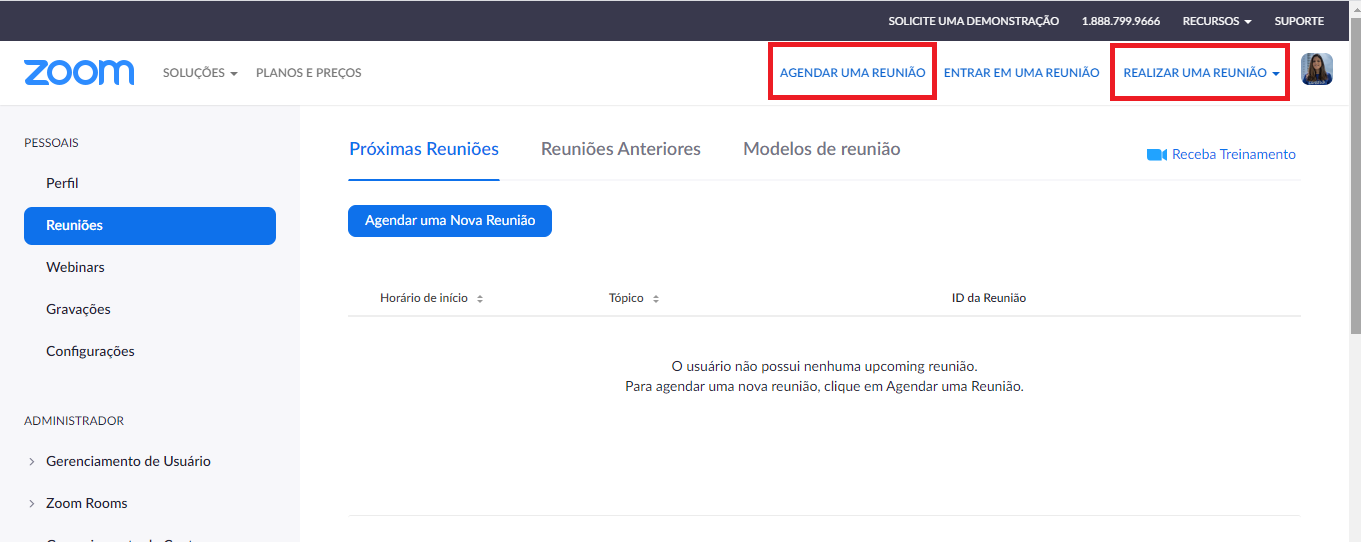Open the Recursos dropdown
1361x542 pixels.
(x=1217, y=21)
